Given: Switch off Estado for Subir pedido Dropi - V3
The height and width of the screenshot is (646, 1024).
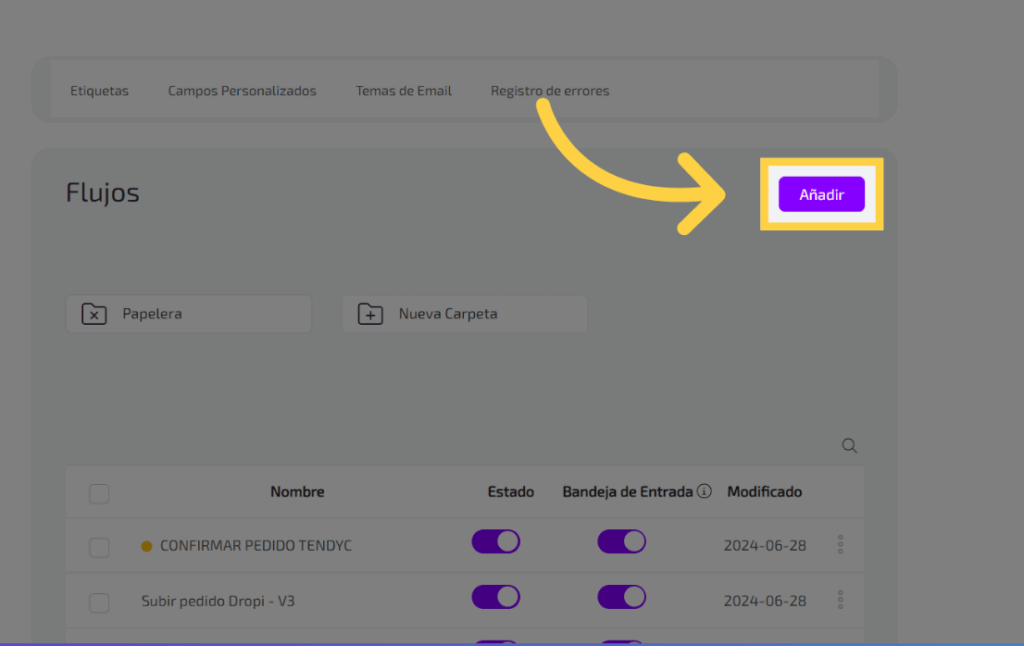Looking at the screenshot, I should [x=496, y=597].
